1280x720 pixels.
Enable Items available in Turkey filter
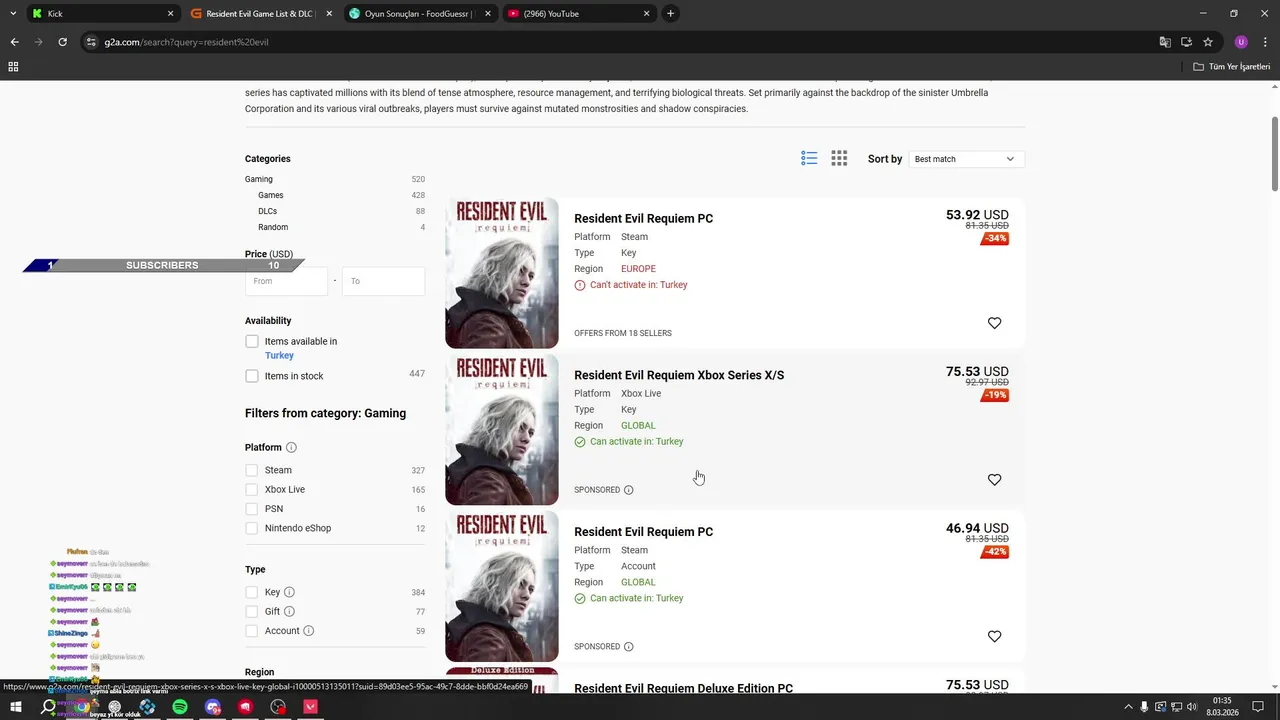(x=252, y=342)
